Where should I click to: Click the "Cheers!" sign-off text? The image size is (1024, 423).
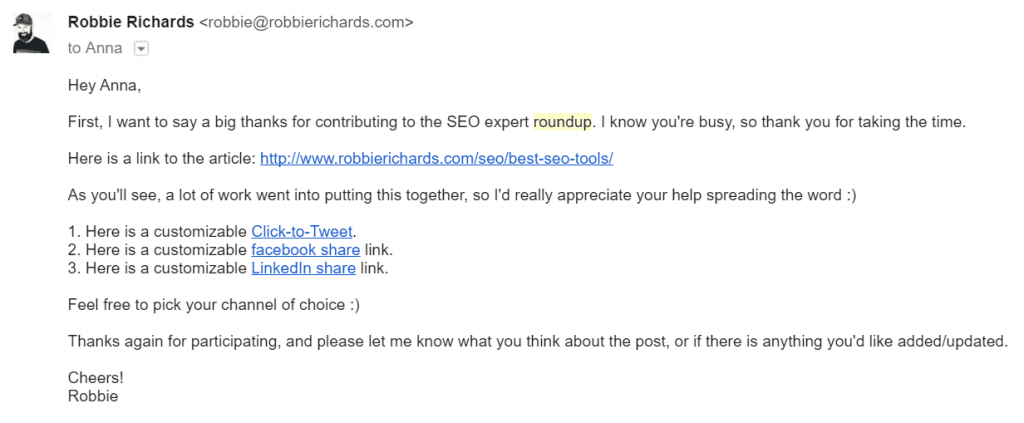click(x=98, y=378)
